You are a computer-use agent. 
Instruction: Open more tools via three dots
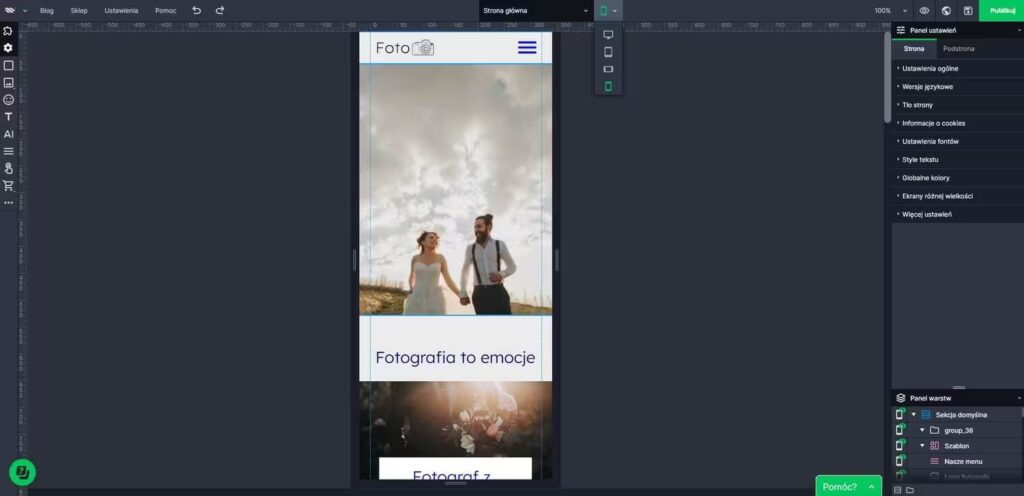[8, 202]
